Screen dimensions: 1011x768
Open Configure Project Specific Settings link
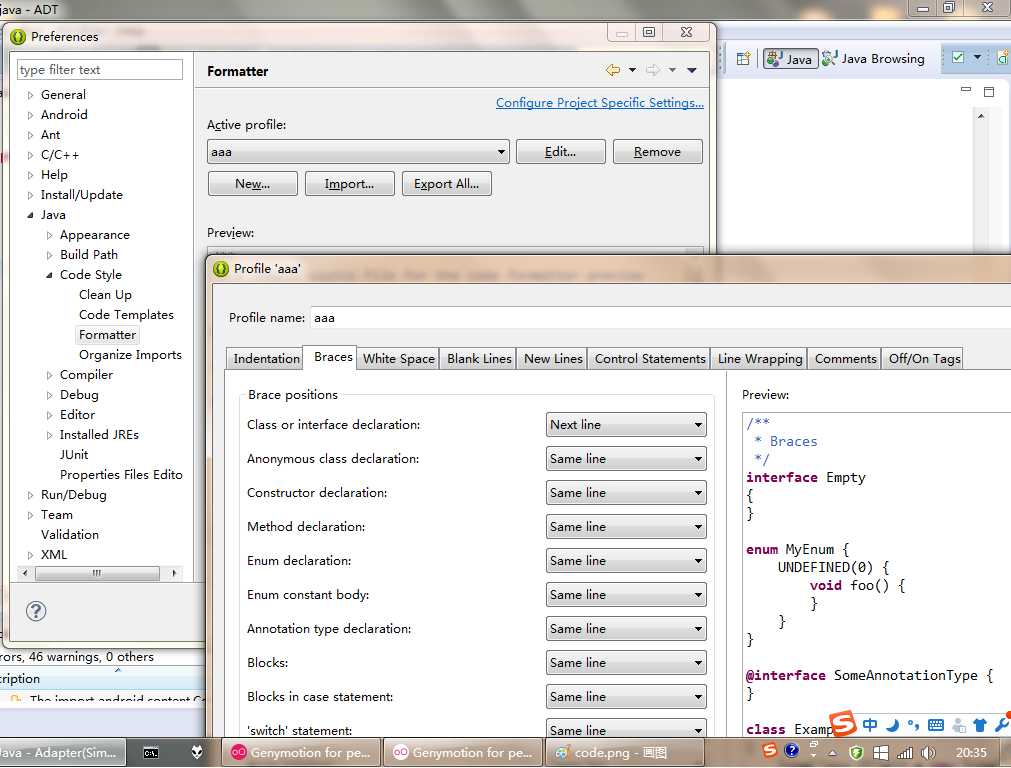coord(600,103)
